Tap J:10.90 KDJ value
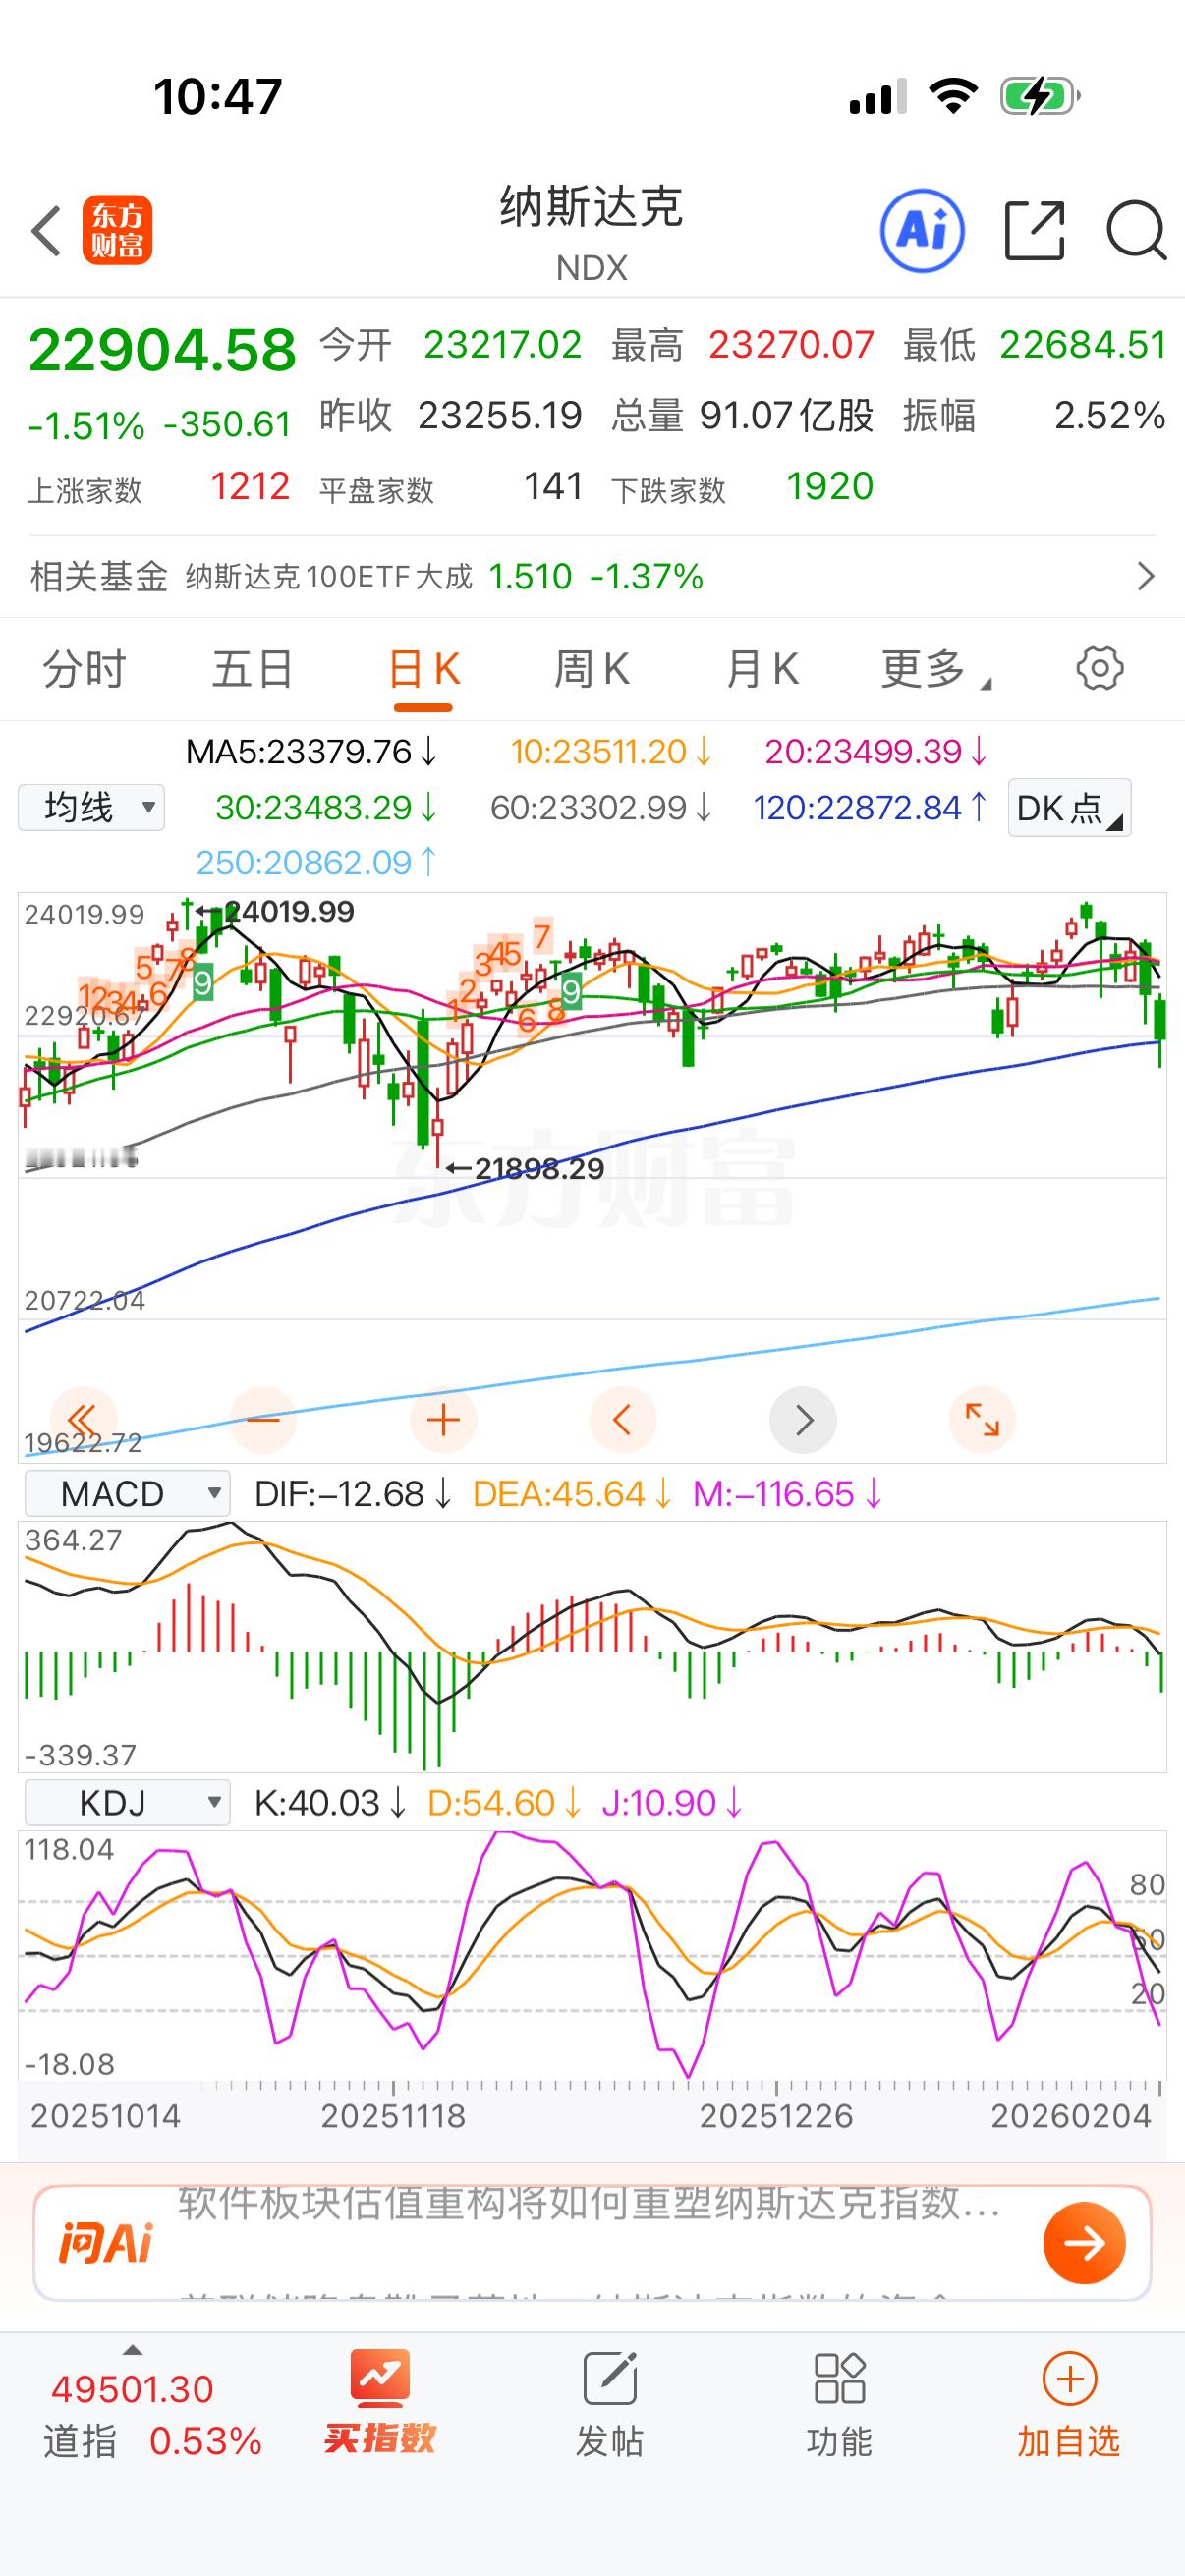 672,1803
